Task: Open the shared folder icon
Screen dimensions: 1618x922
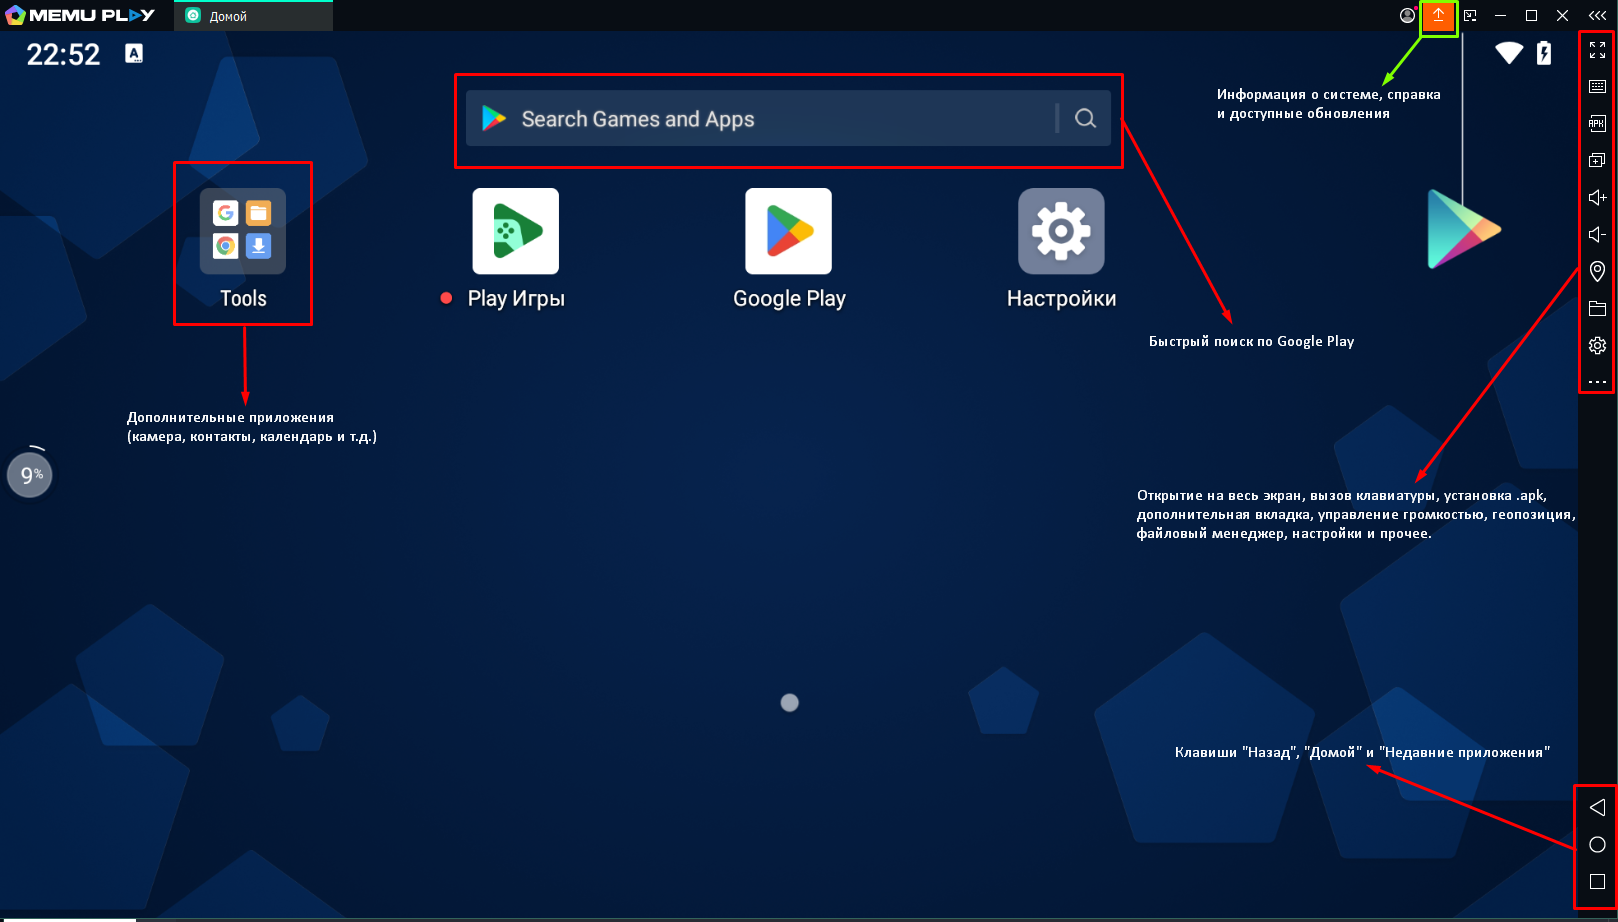Action: [x=1597, y=308]
